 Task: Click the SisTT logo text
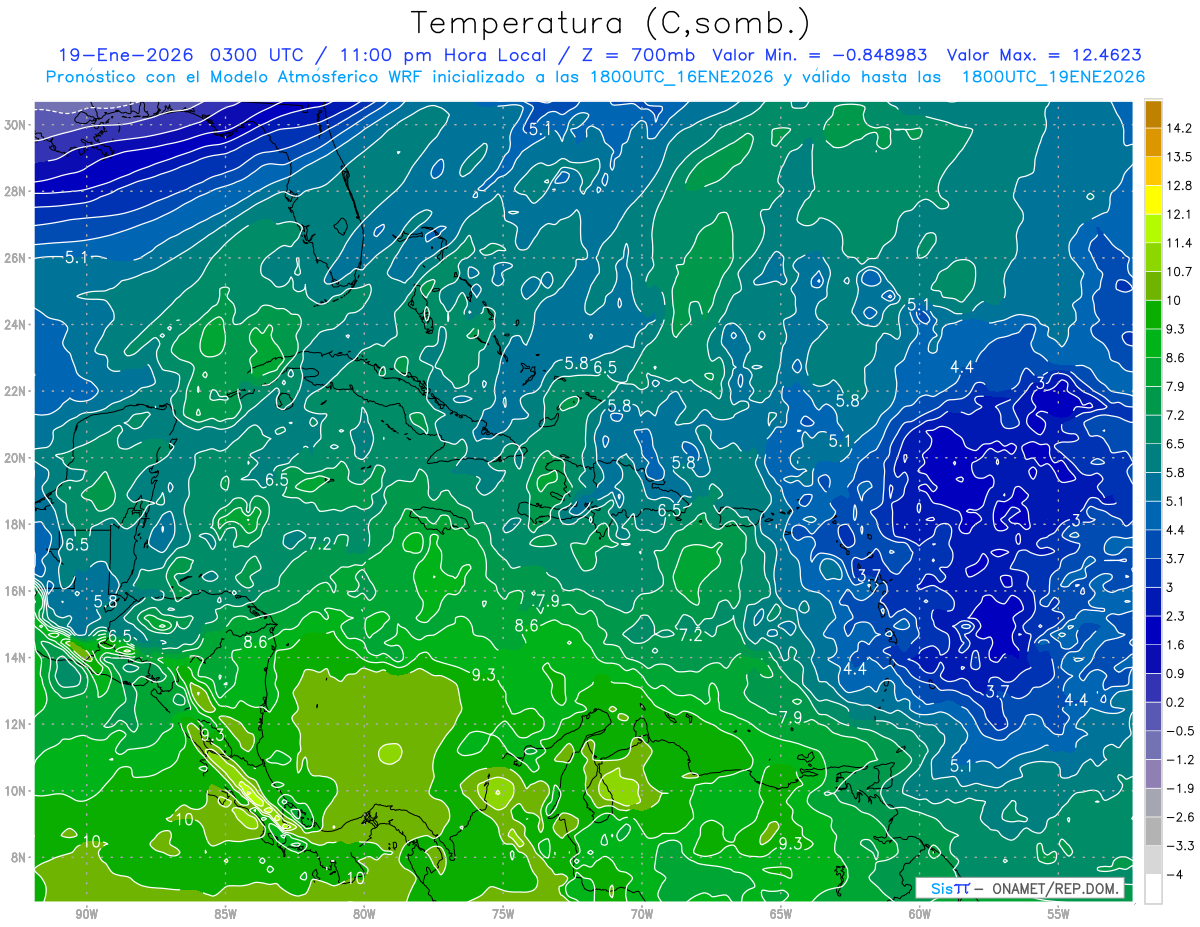click(950, 889)
